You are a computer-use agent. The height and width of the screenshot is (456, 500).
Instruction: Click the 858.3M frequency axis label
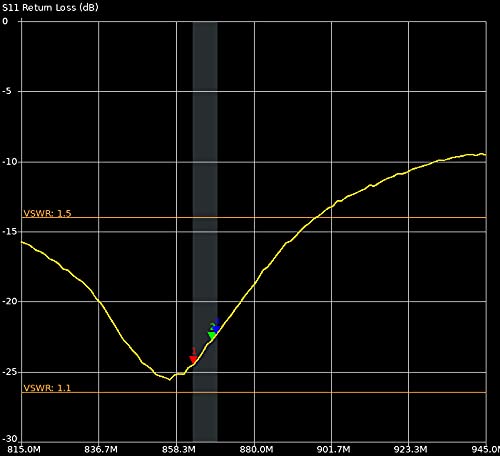[179, 449]
